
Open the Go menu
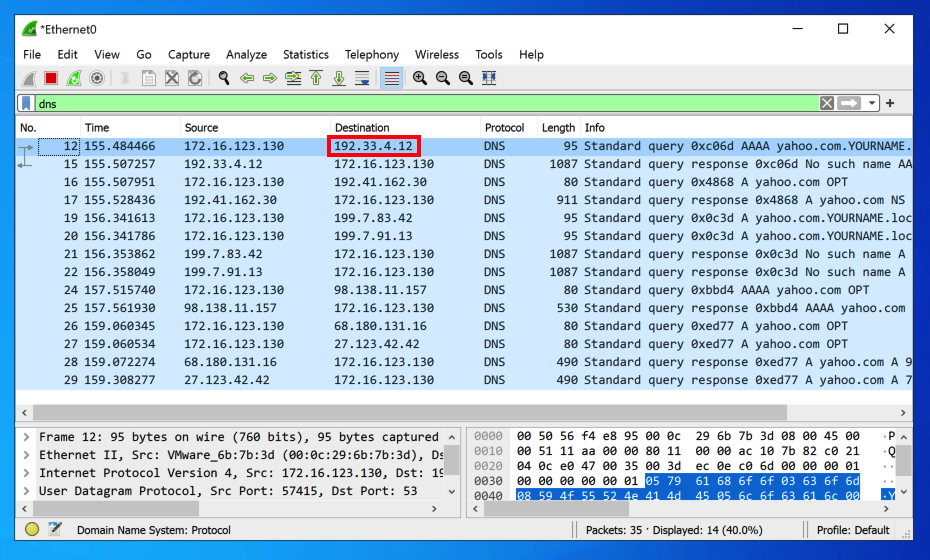[144, 55]
